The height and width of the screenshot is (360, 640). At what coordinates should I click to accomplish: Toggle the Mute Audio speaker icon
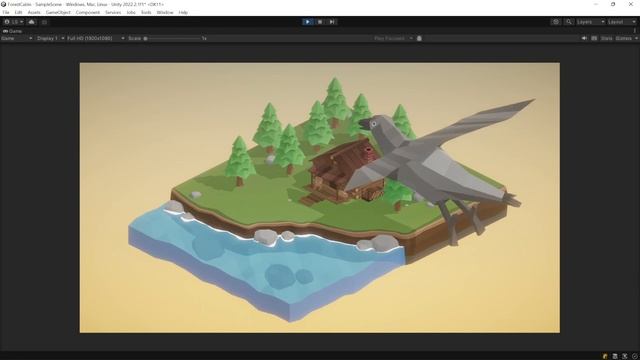tap(584, 38)
